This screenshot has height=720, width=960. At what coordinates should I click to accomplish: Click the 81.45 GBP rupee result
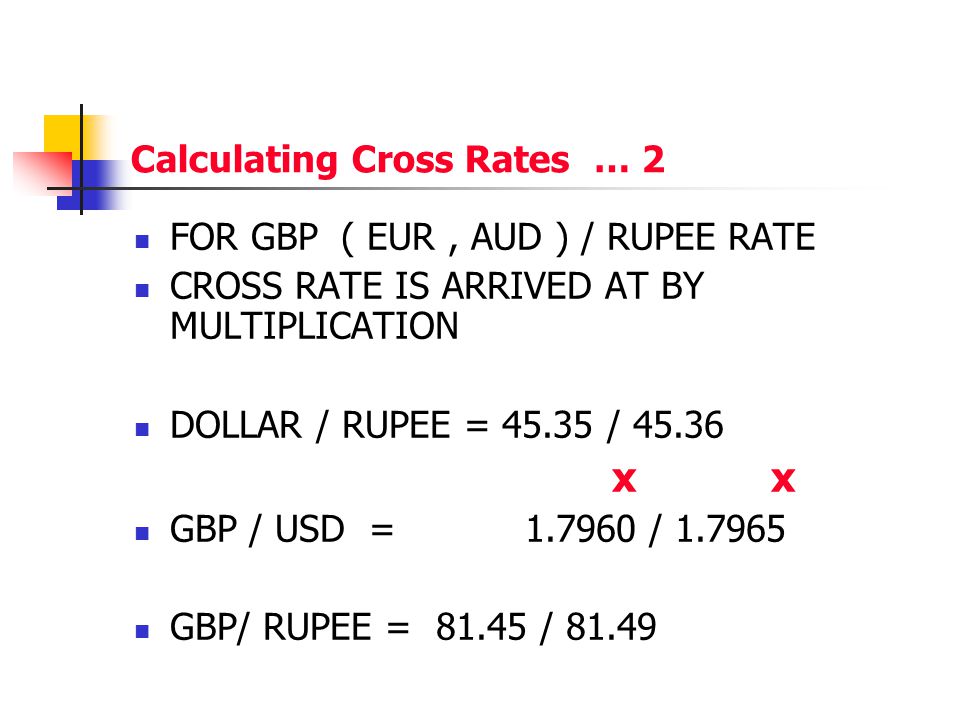click(x=481, y=627)
